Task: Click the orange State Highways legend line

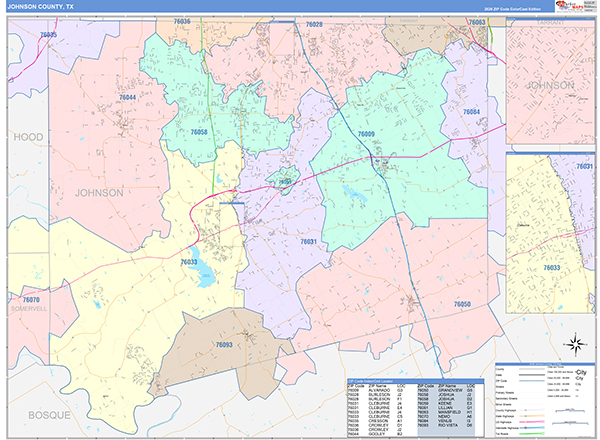Action: point(532,416)
